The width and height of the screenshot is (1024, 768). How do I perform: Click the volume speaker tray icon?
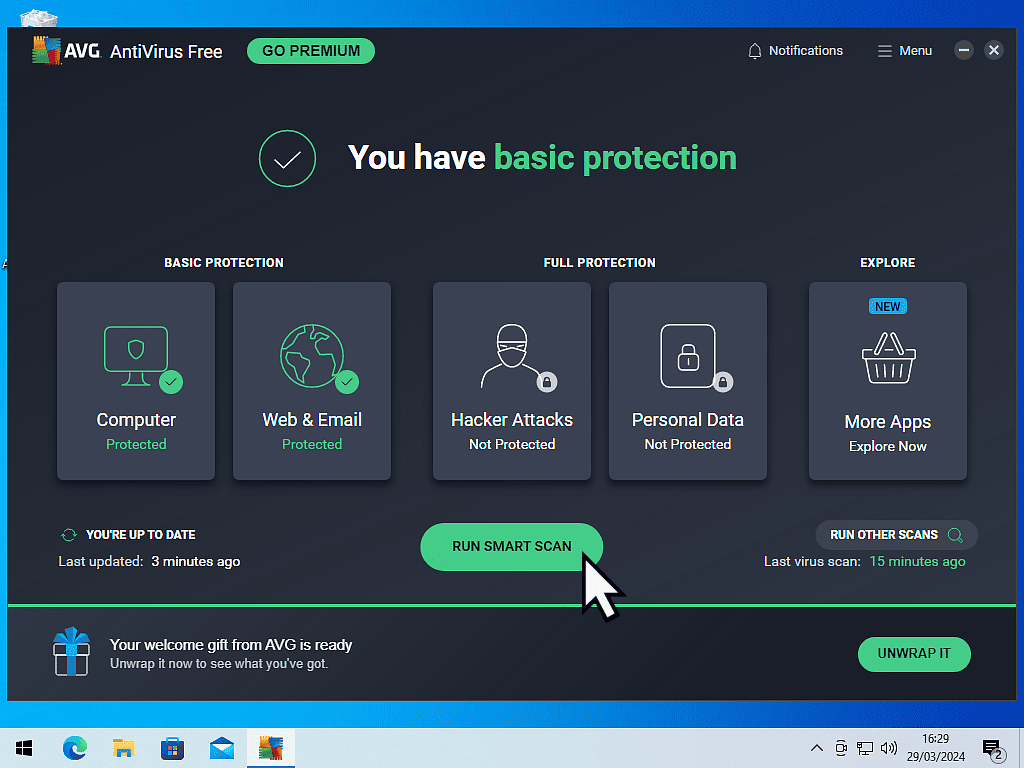(888, 748)
